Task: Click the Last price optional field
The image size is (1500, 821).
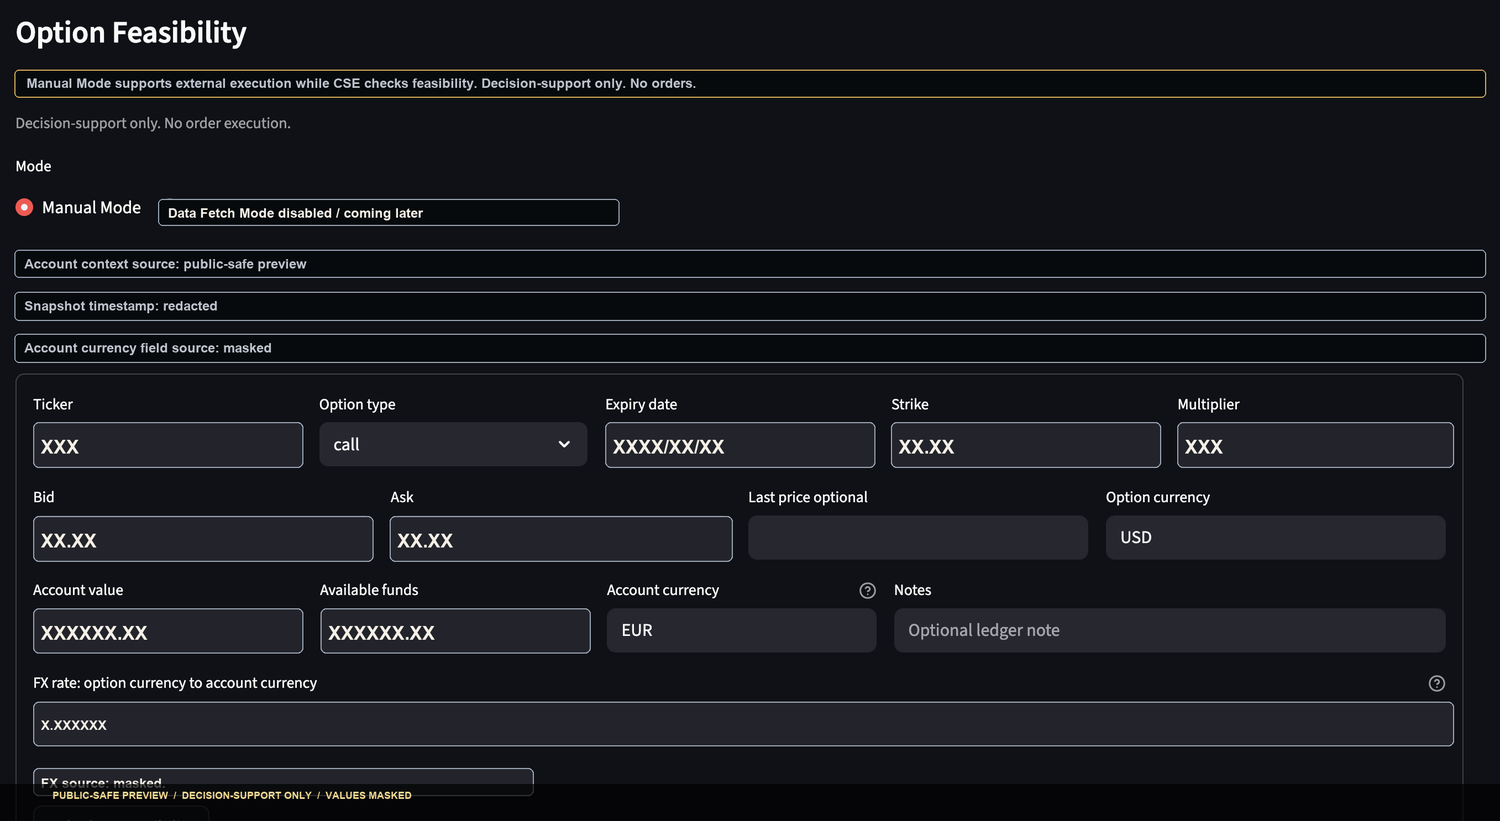Action: (918, 538)
